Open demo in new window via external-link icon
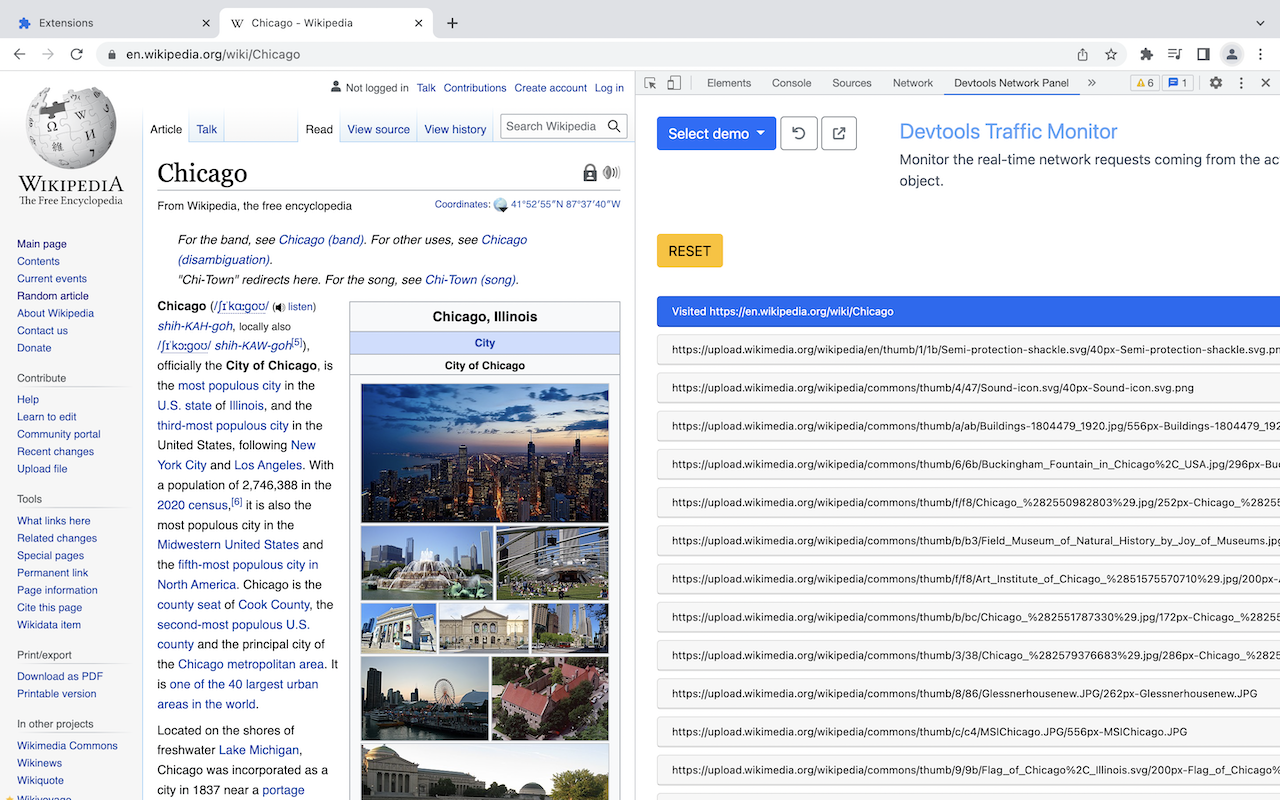The image size is (1280, 800). point(838,133)
